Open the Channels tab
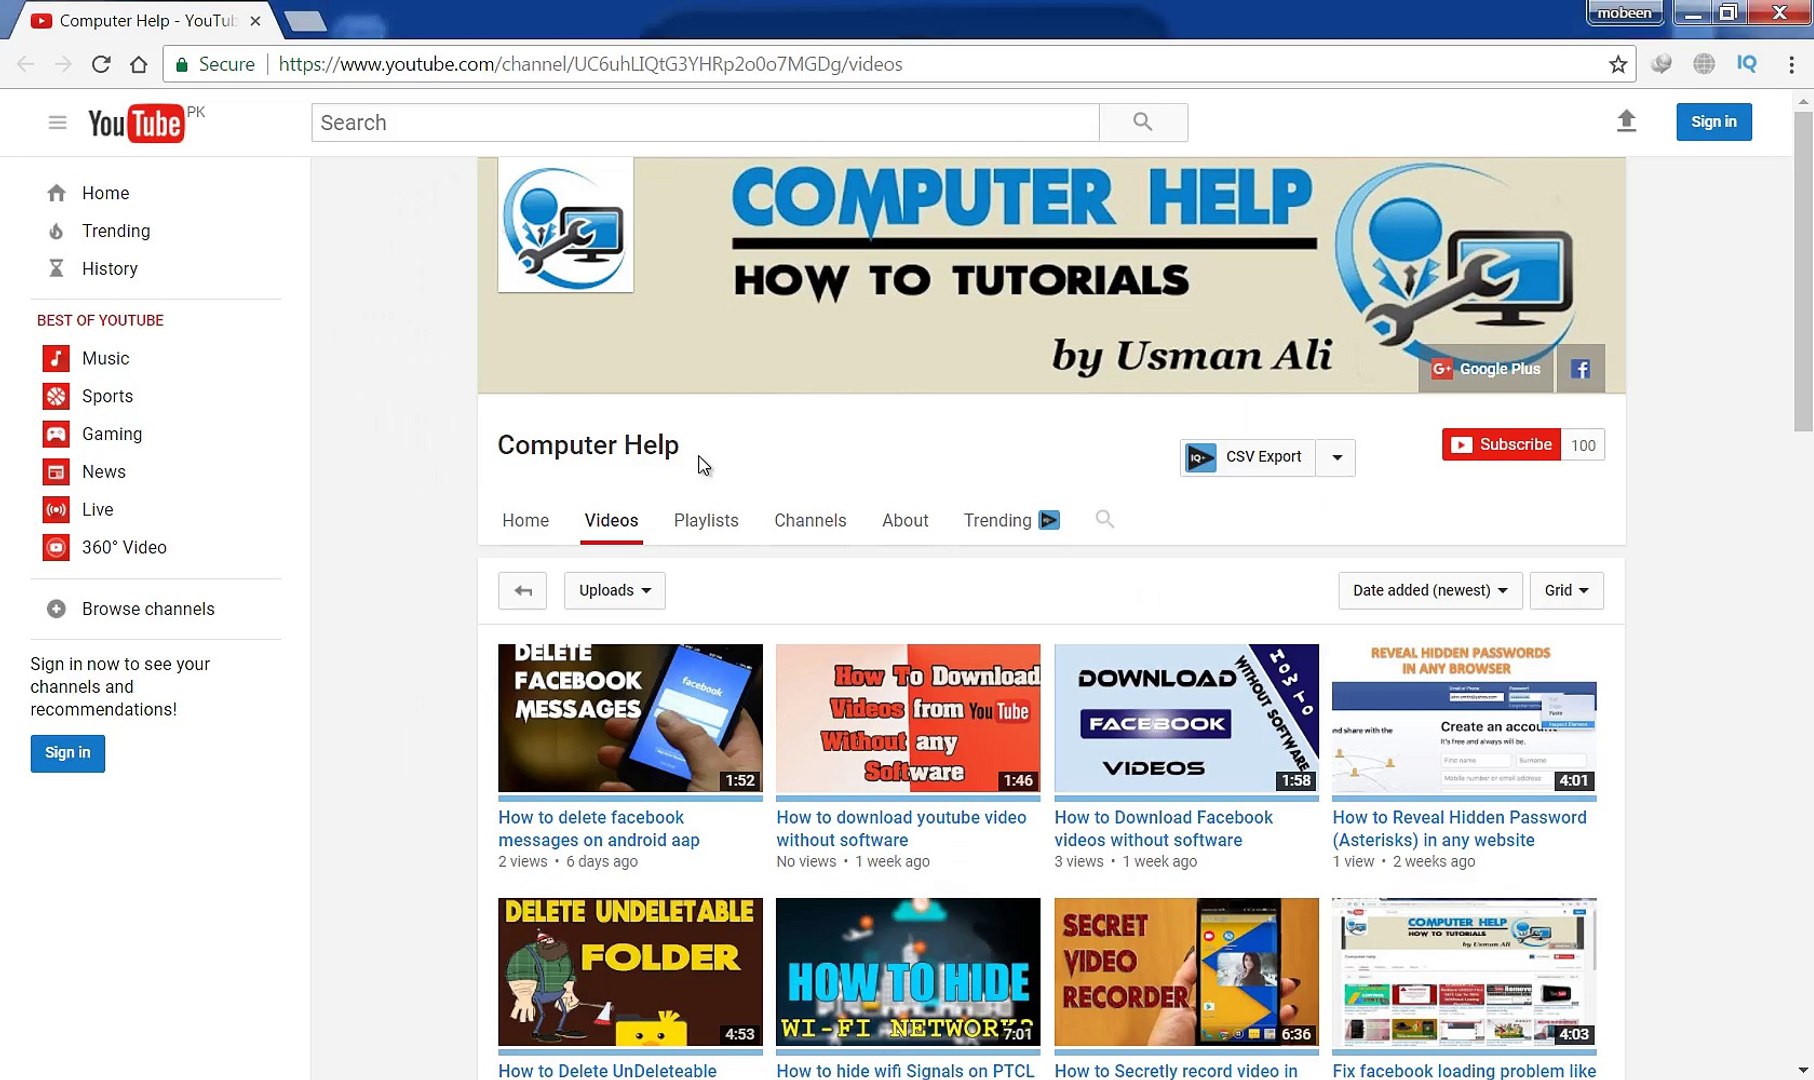1814x1080 pixels. (x=810, y=520)
